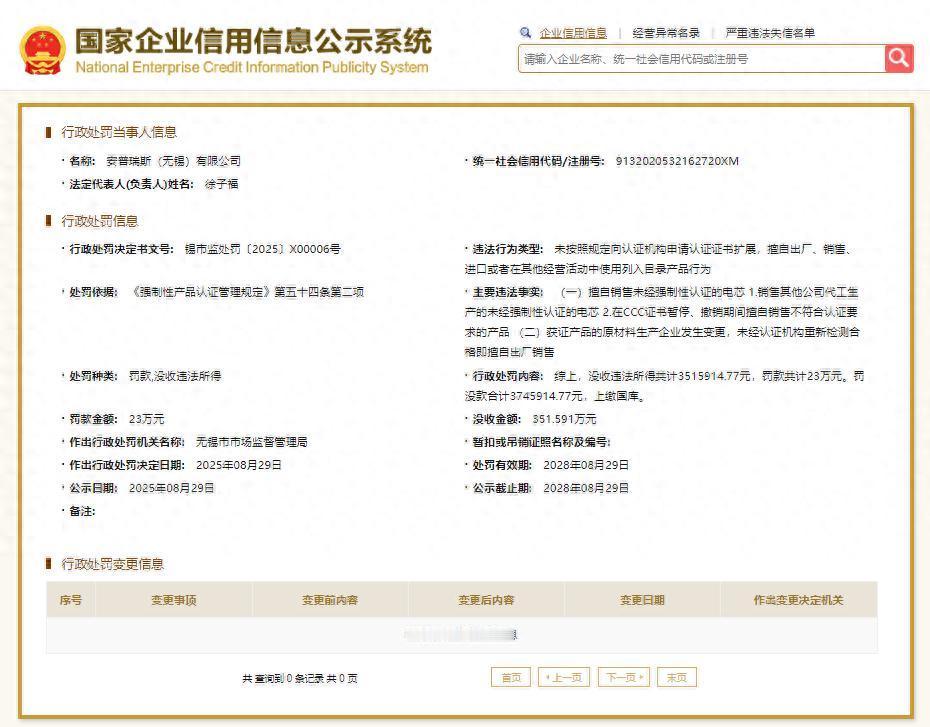Screen dimensions: 930x727
Task: Select decision date 2025年08月29日 beside 作出行政处罚决定日期
Action: click(239, 465)
